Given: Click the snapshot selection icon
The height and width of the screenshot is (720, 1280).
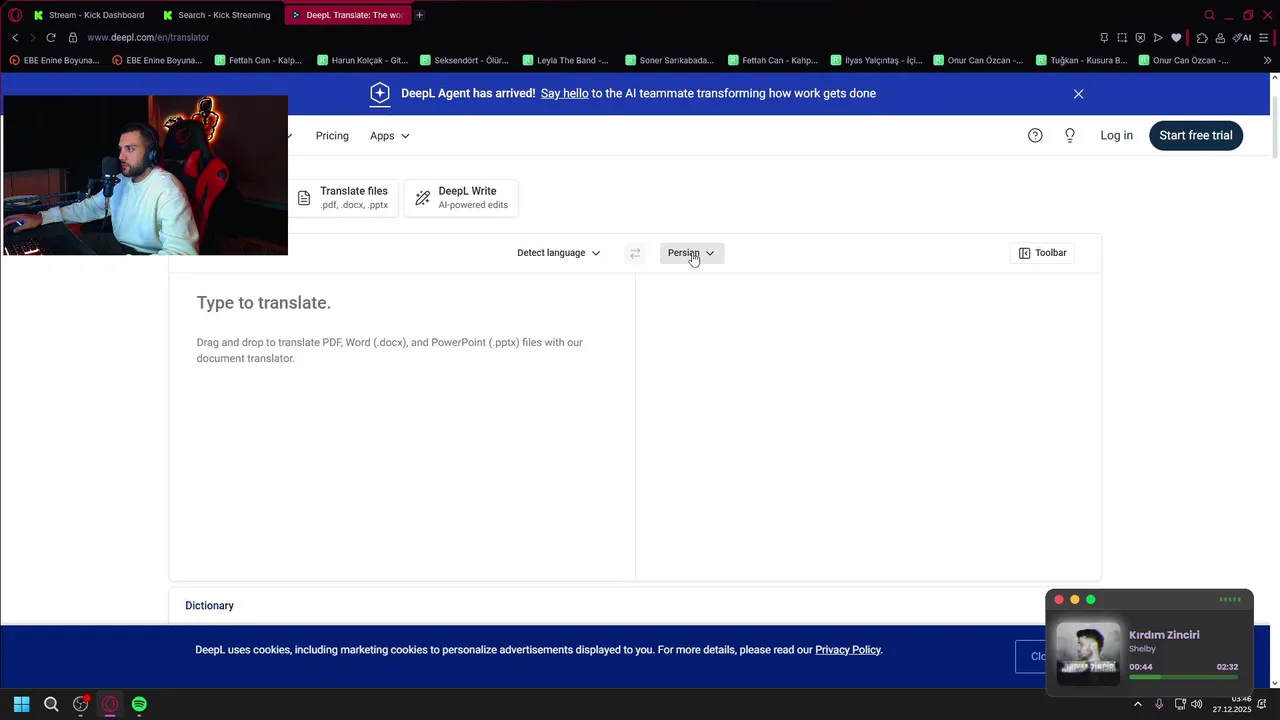Looking at the screenshot, I should coord(1122,38).
